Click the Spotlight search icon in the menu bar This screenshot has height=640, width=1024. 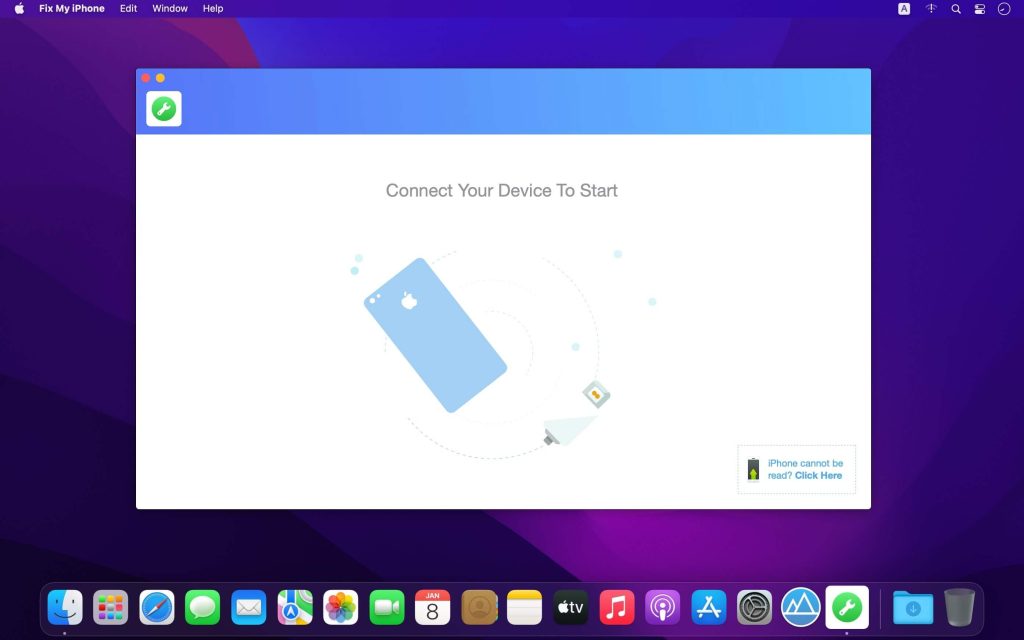pos(956,8)
